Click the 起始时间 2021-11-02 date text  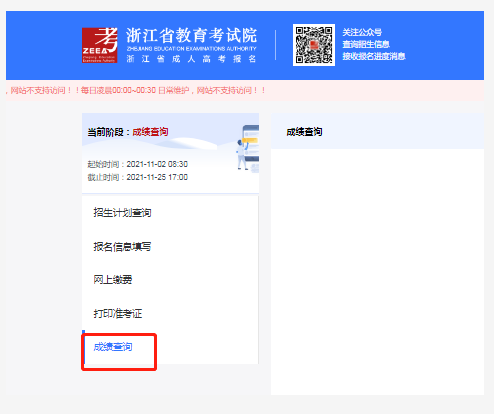click(137, 164)
